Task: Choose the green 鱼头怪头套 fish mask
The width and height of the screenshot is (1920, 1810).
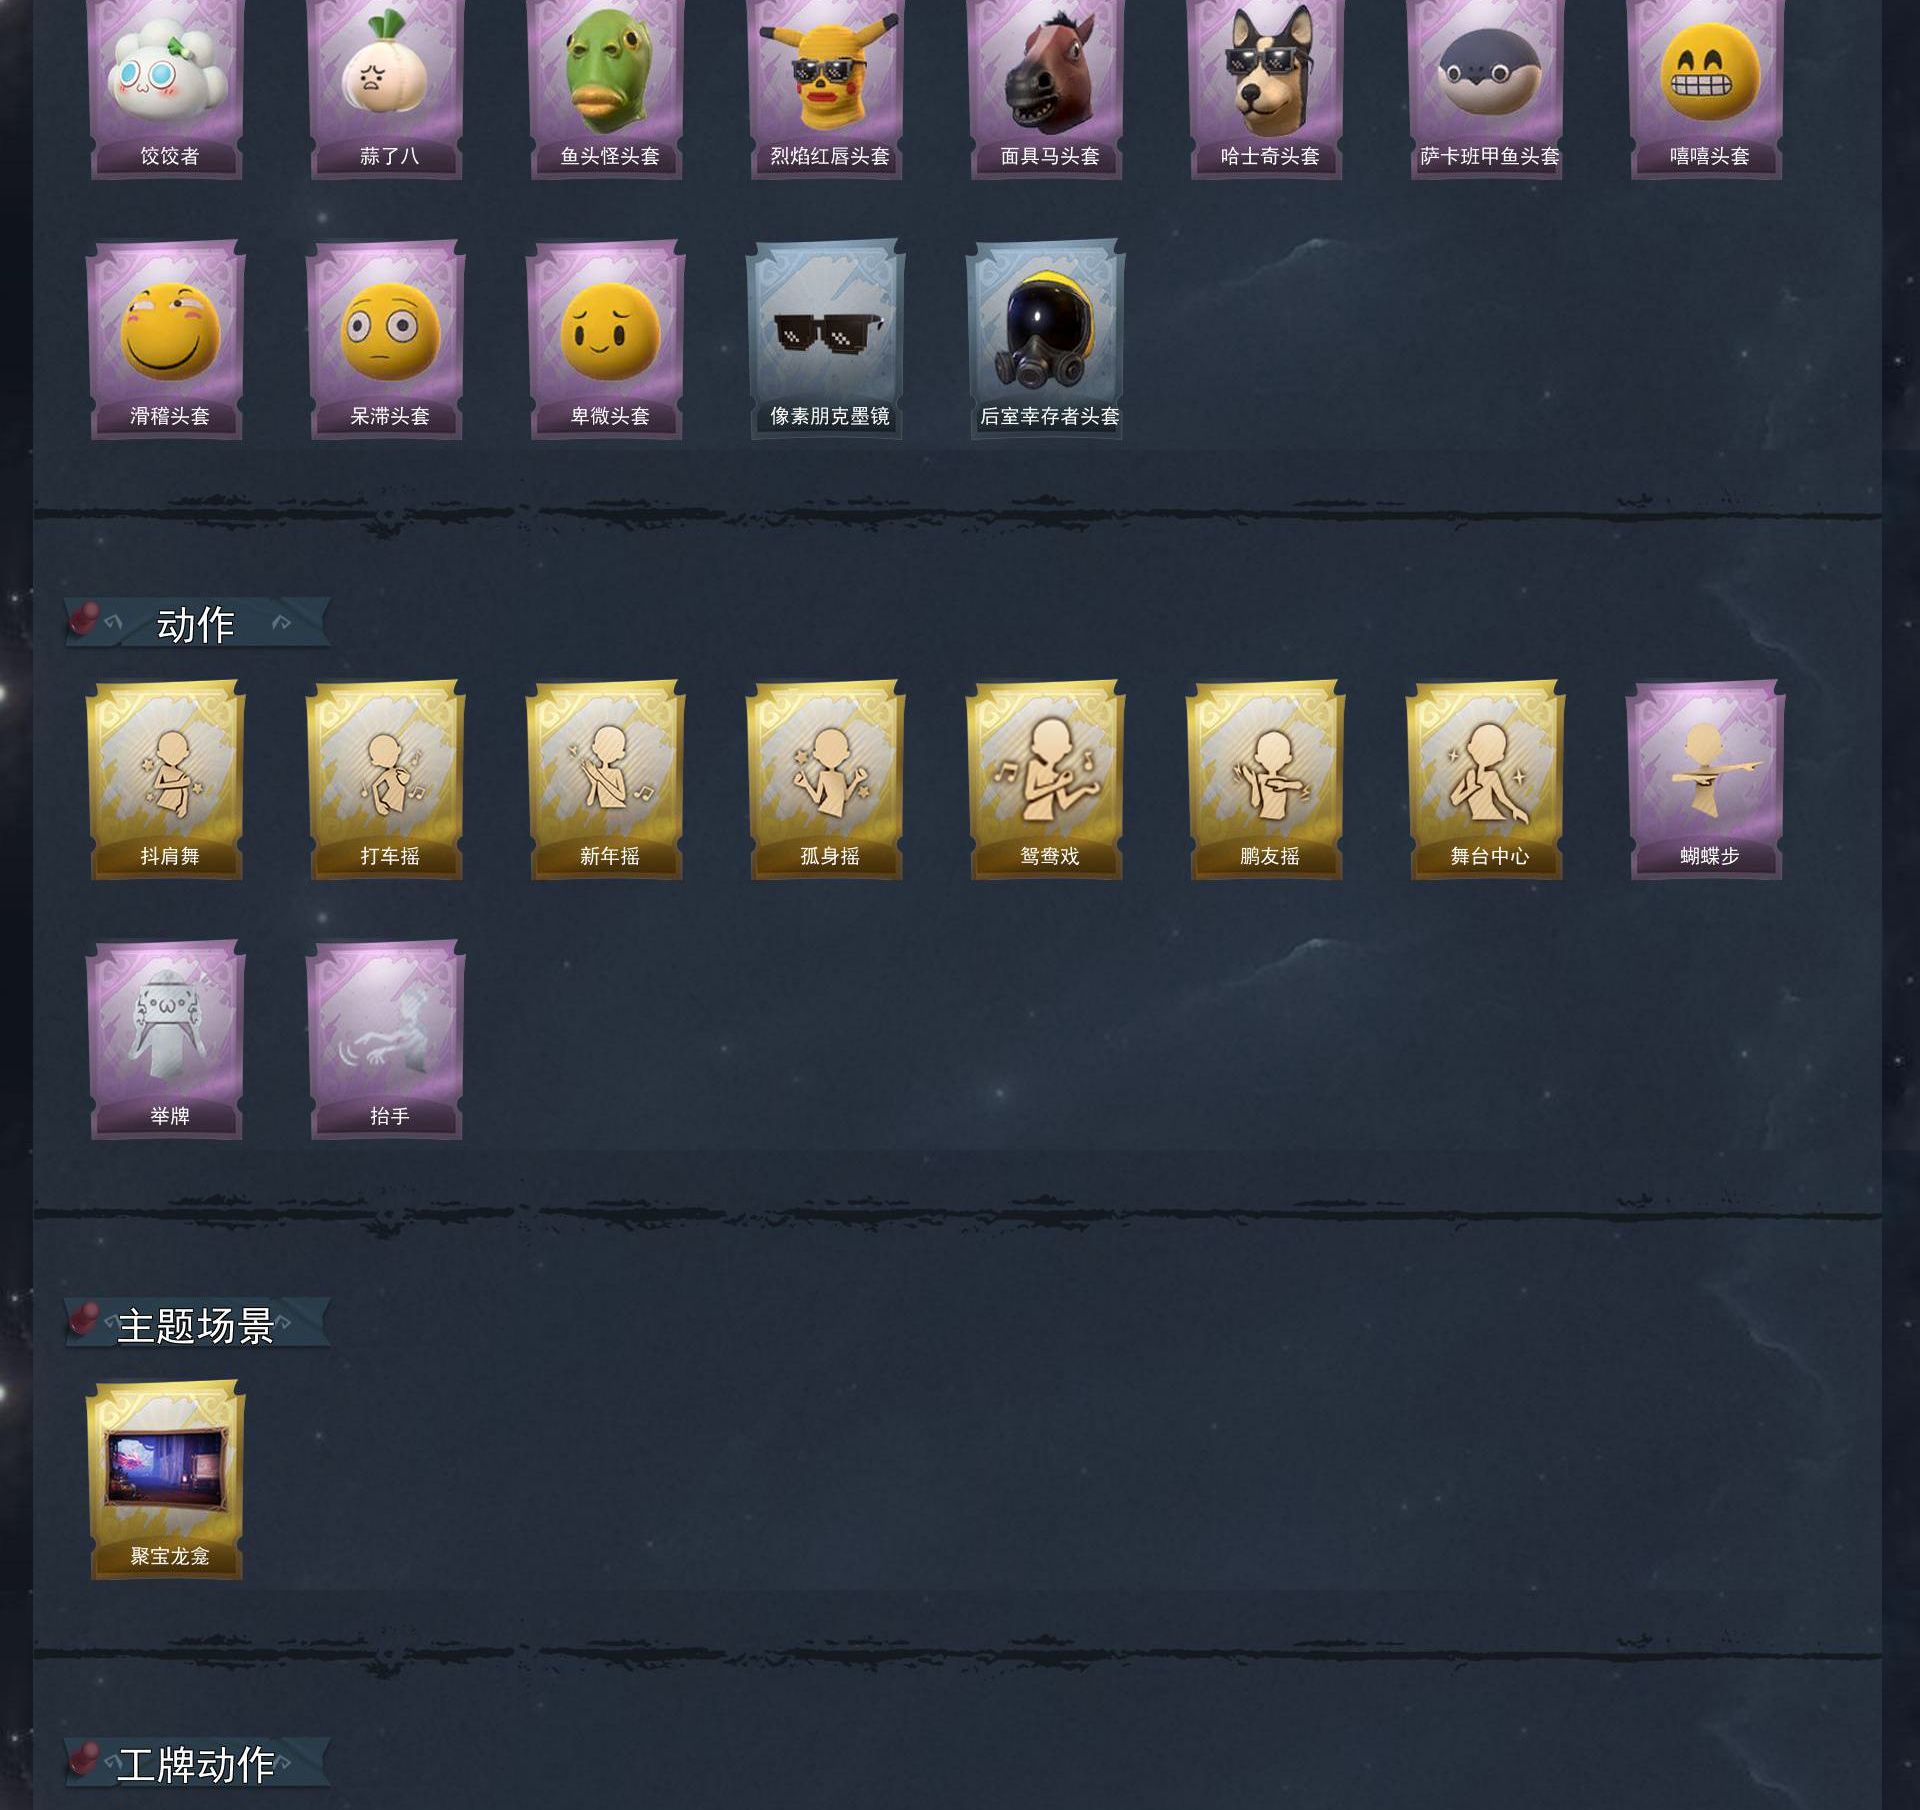Action: click(607, 88)
